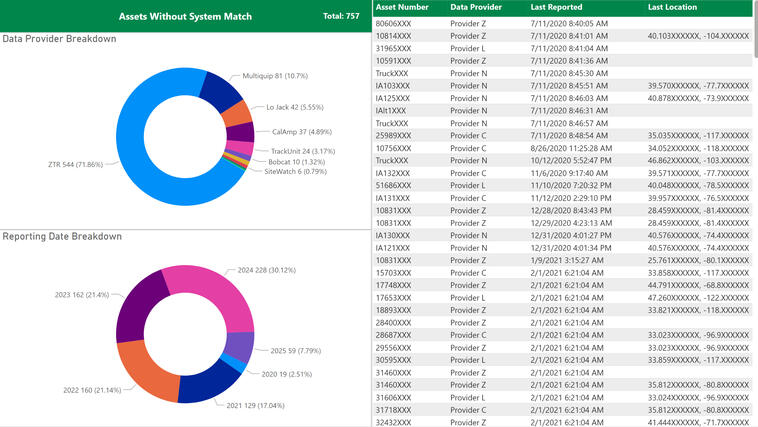The width and height of the screenshot is (758, 427).
Task: Click the 'Total: 757' card in header
Action: coord(341,17)
